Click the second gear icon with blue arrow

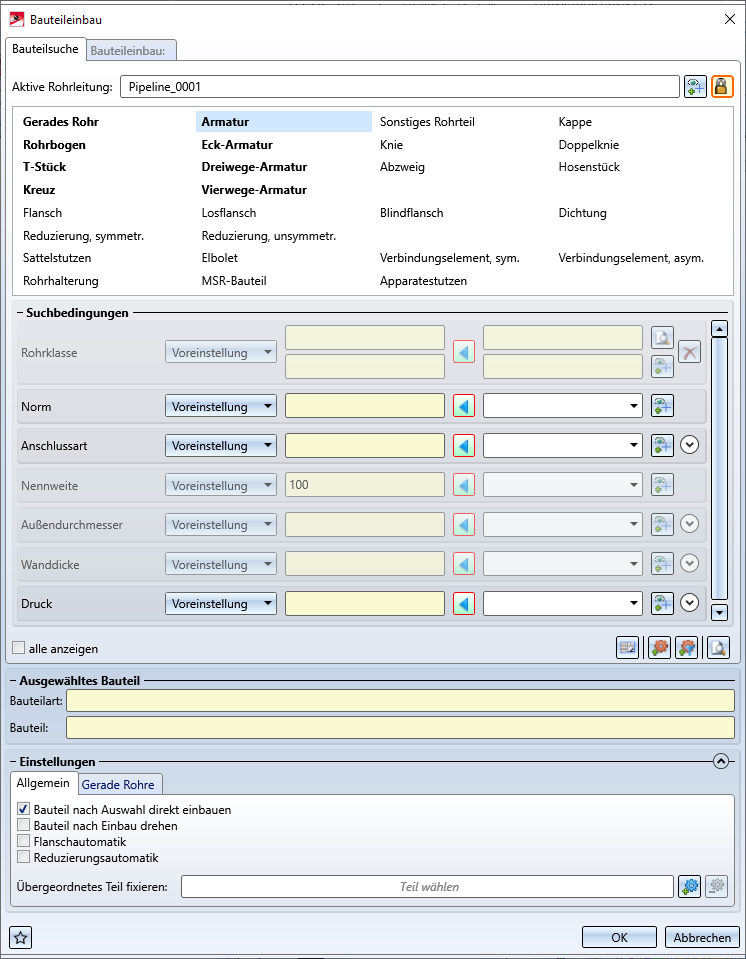coord(687,648)
